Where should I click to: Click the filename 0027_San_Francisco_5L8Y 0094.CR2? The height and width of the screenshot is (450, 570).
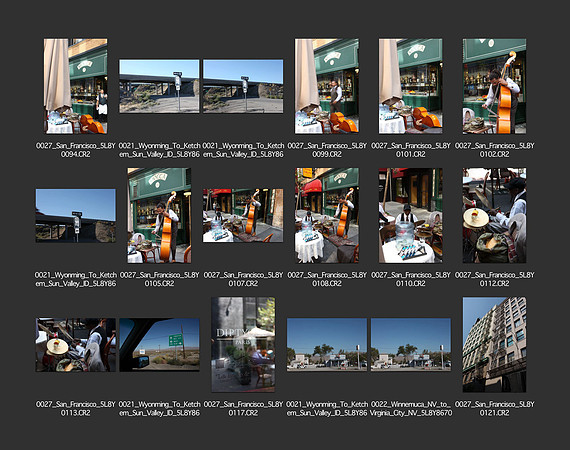[x=76, y=150]
